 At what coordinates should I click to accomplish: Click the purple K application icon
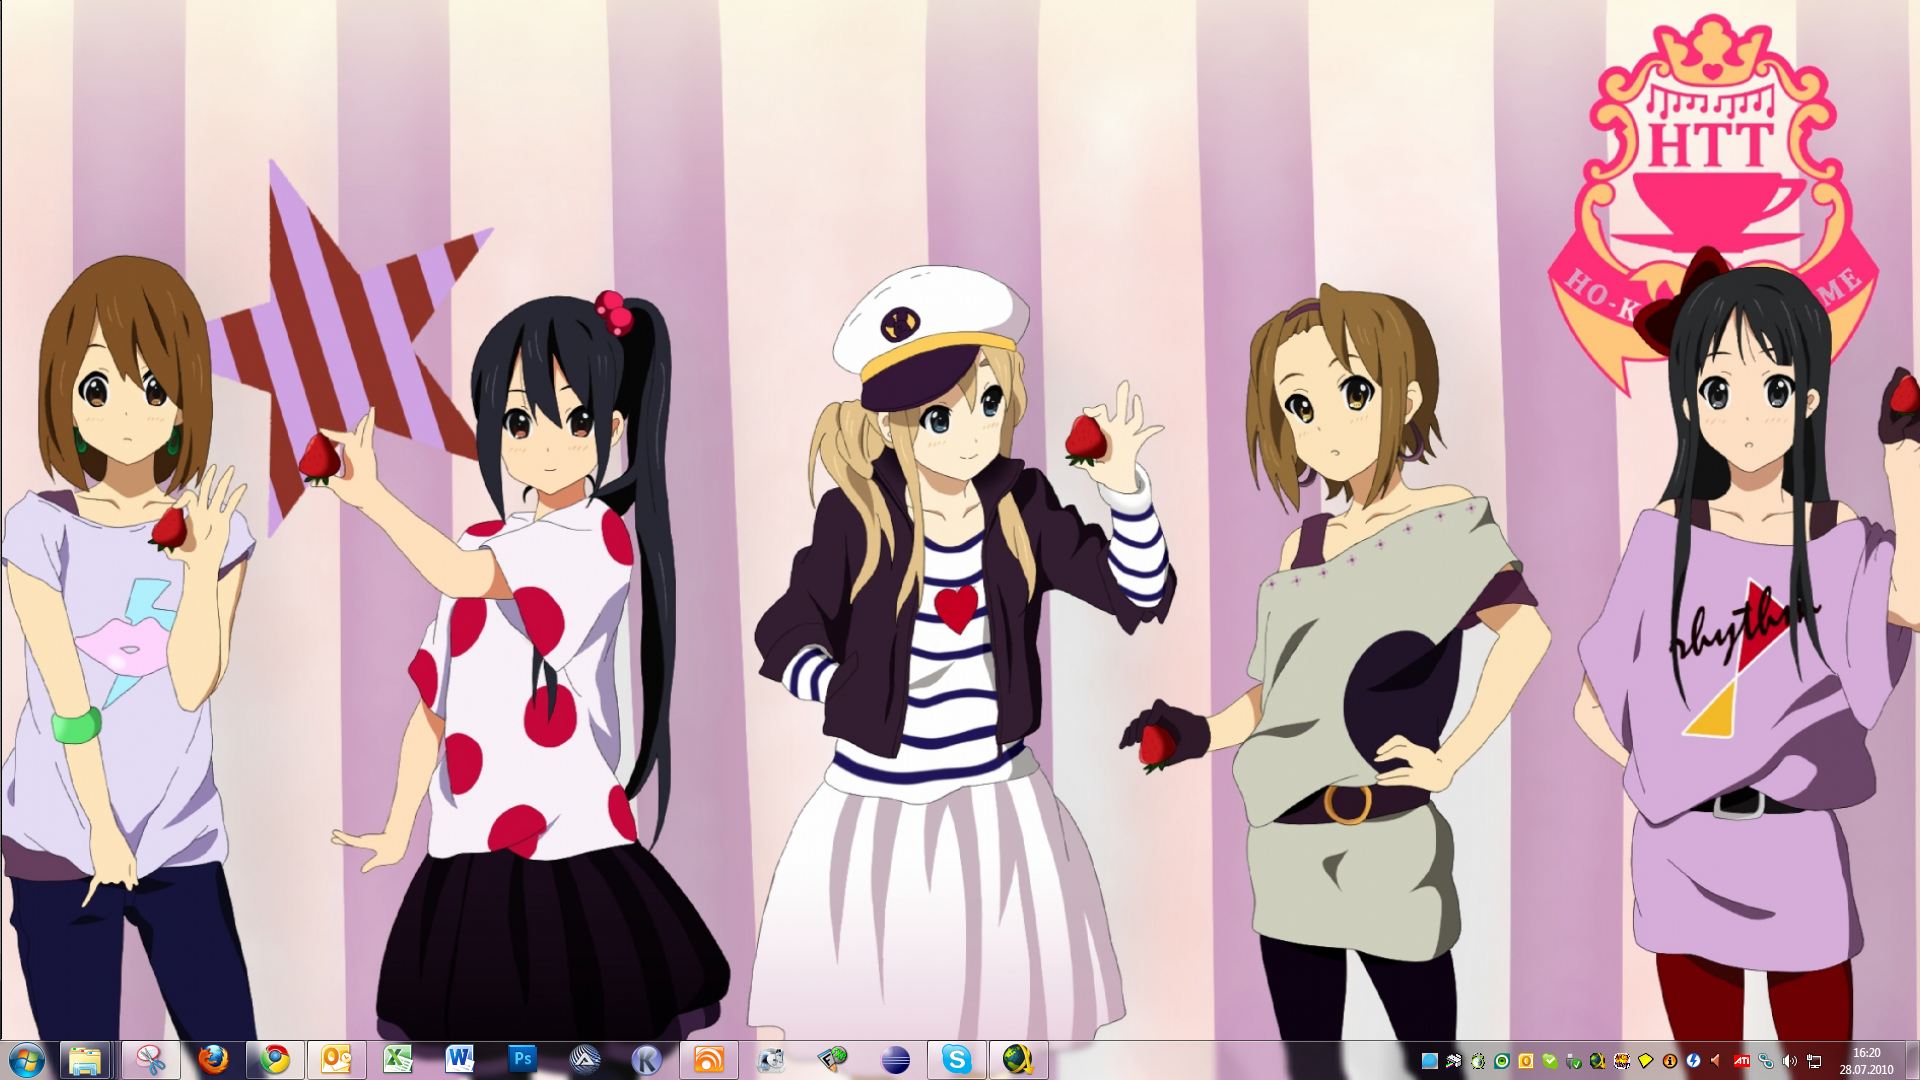tap(647, 1059)
